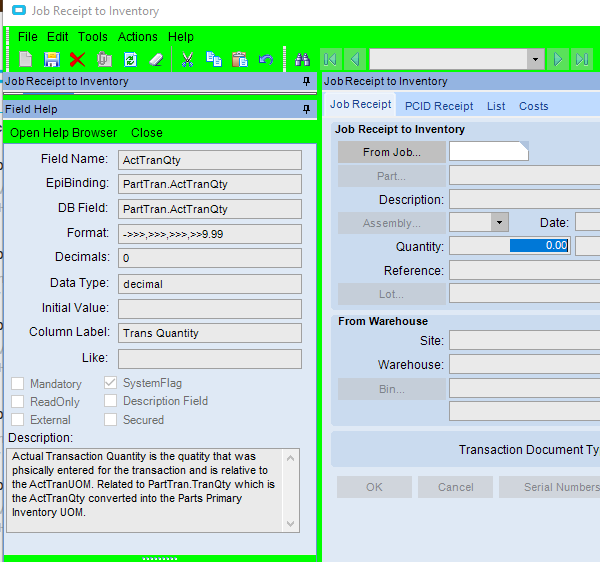Click the Clear eraser icon
The width and height of the screenshot is (600, 562).
pyautogui.click(x=155, y=60)
